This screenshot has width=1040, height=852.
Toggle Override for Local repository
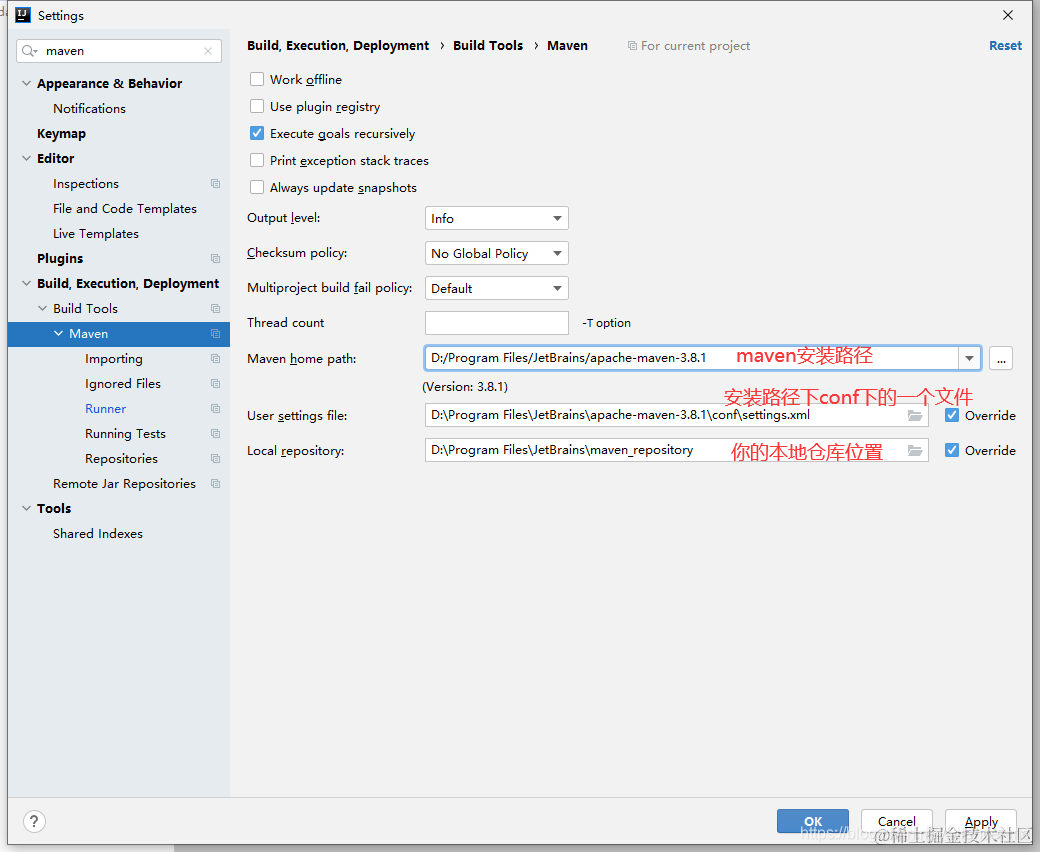(952, 451)
